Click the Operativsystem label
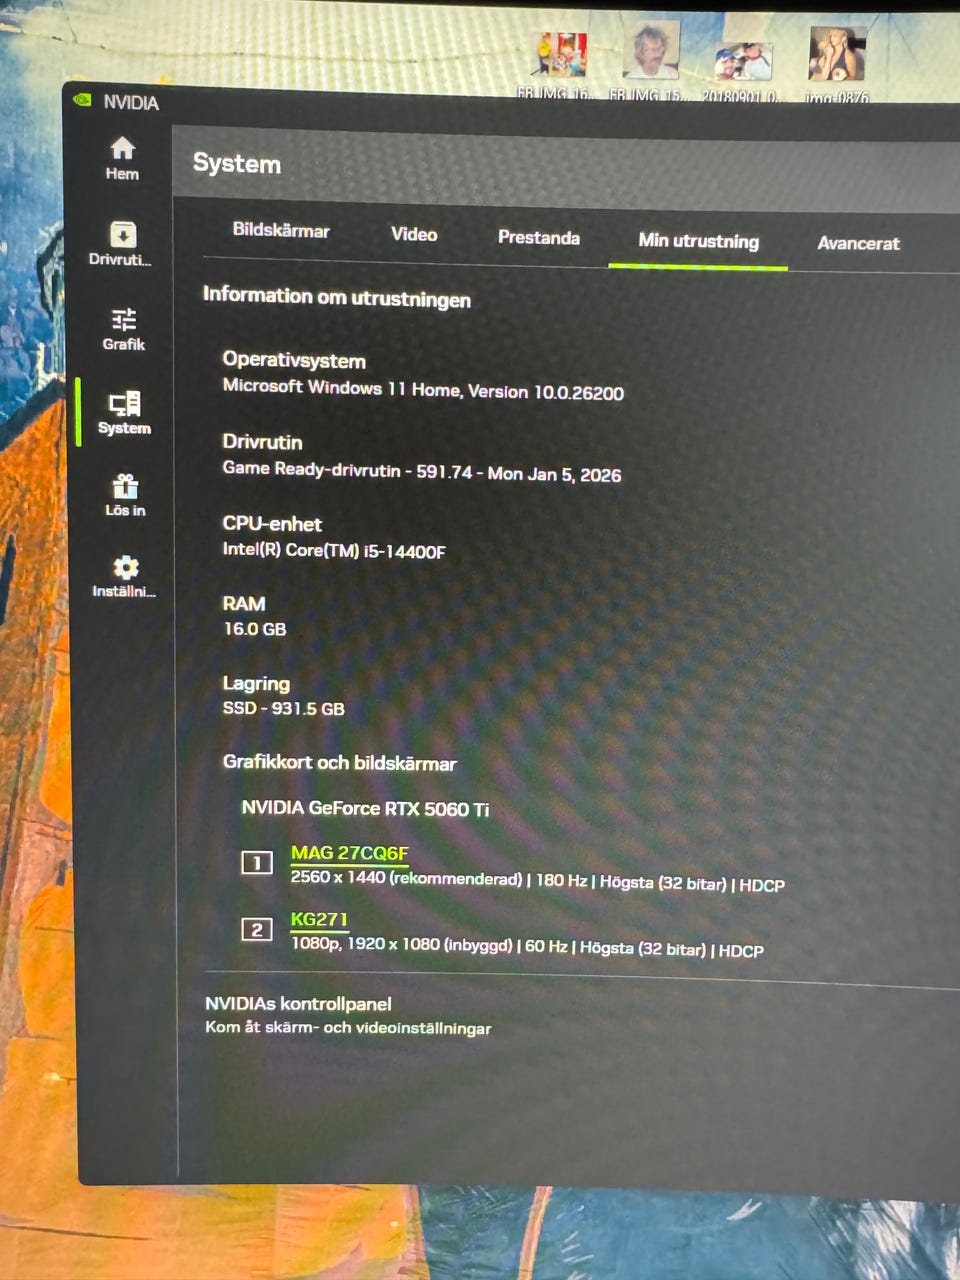 coord(294,360)
